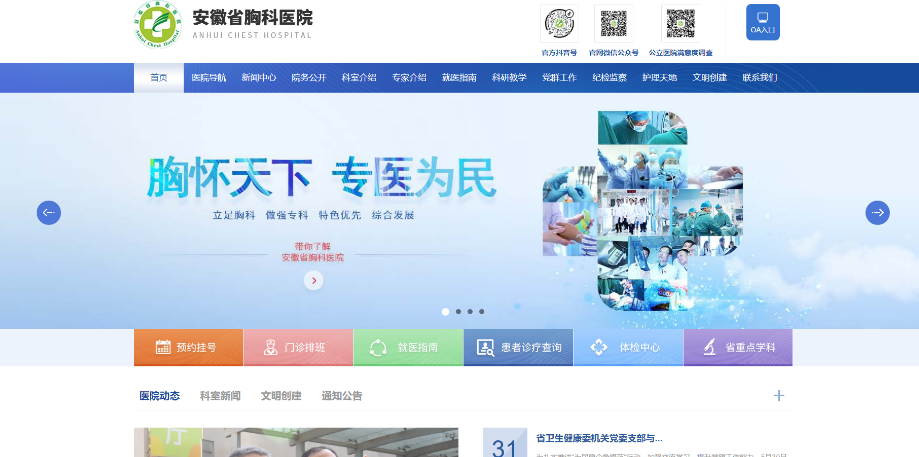
Task: Open the 首页 nav item
Action: click(159, 77)
